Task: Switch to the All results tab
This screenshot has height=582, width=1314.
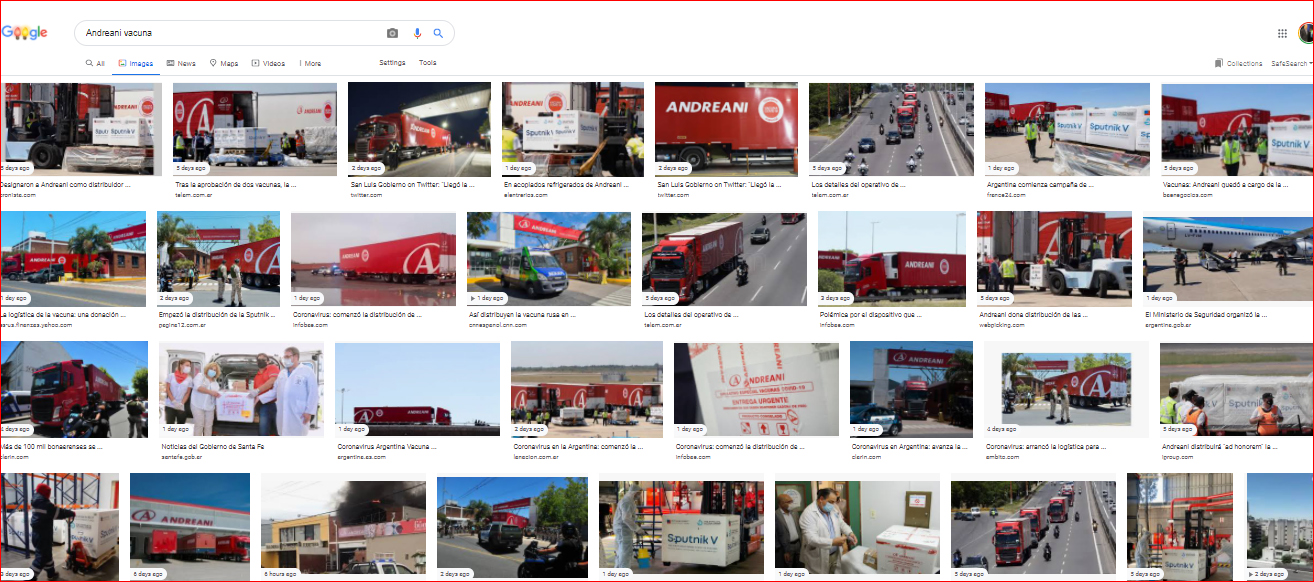Action: pyautogui.click(x=95, y=63)
